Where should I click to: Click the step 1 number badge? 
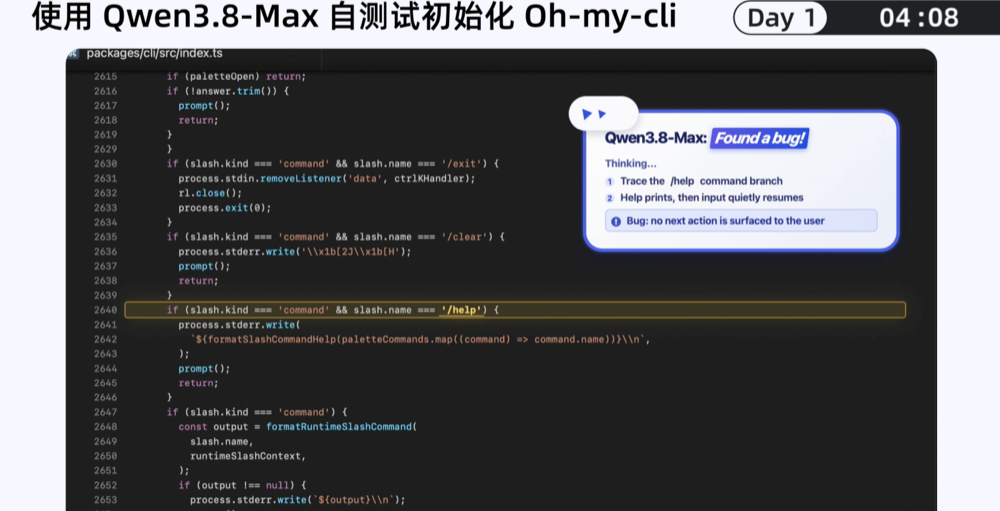pos(610,182)
